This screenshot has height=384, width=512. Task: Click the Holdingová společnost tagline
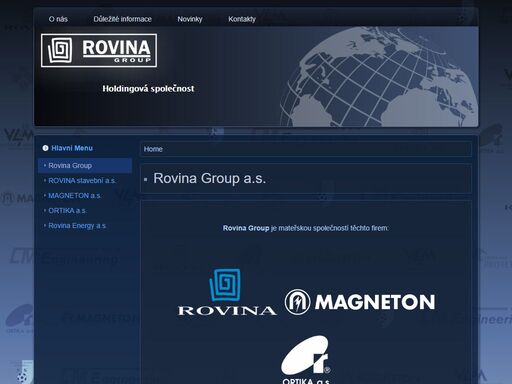coord(148,89)
